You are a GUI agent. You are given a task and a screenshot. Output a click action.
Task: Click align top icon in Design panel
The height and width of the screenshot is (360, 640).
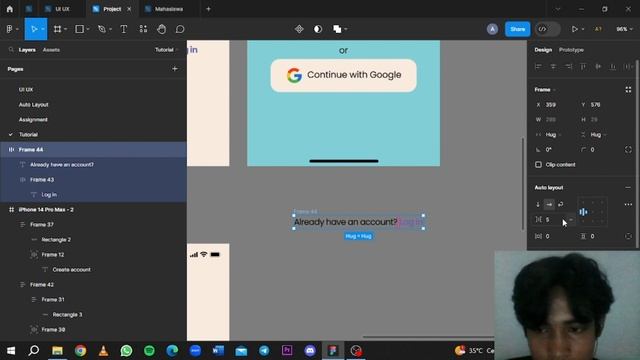pos(583,67)
